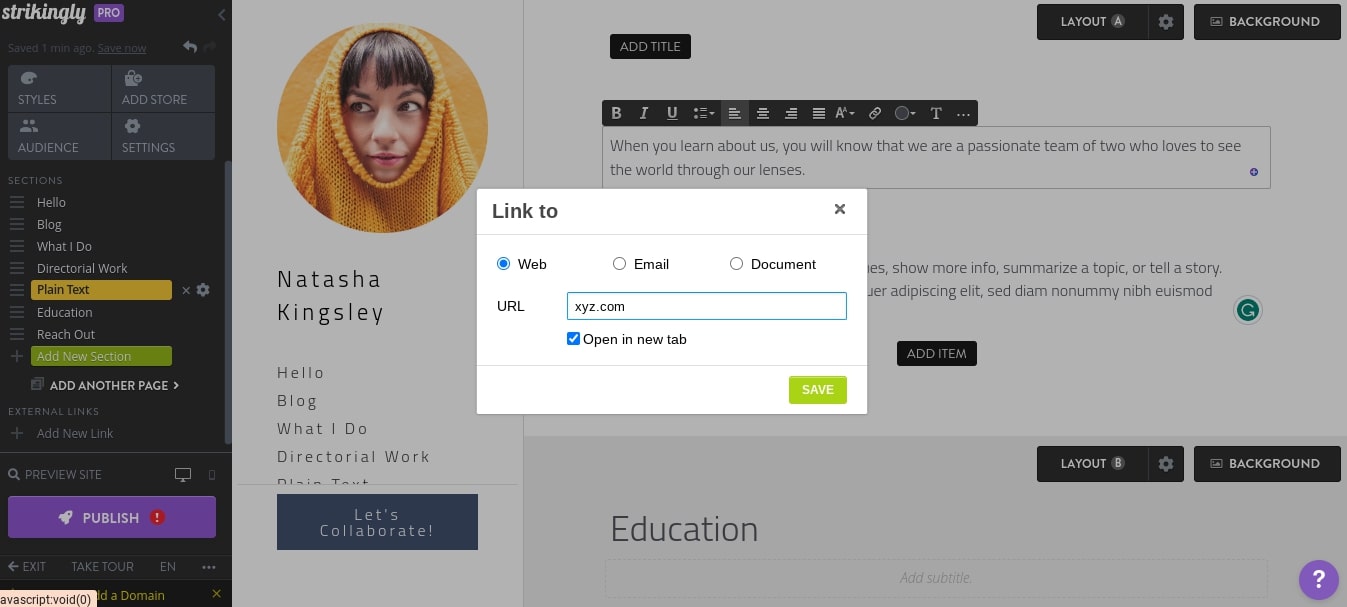Toggle bold formatting in text toolbar

point(616,113)
